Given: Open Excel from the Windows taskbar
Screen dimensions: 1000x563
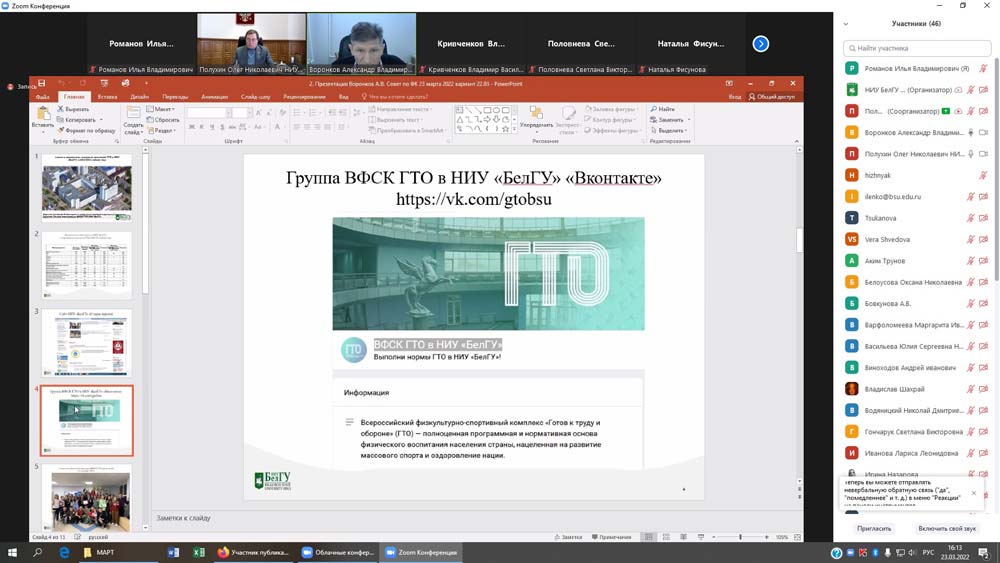Looking at the screenshot, I should (x=199, y=552).
